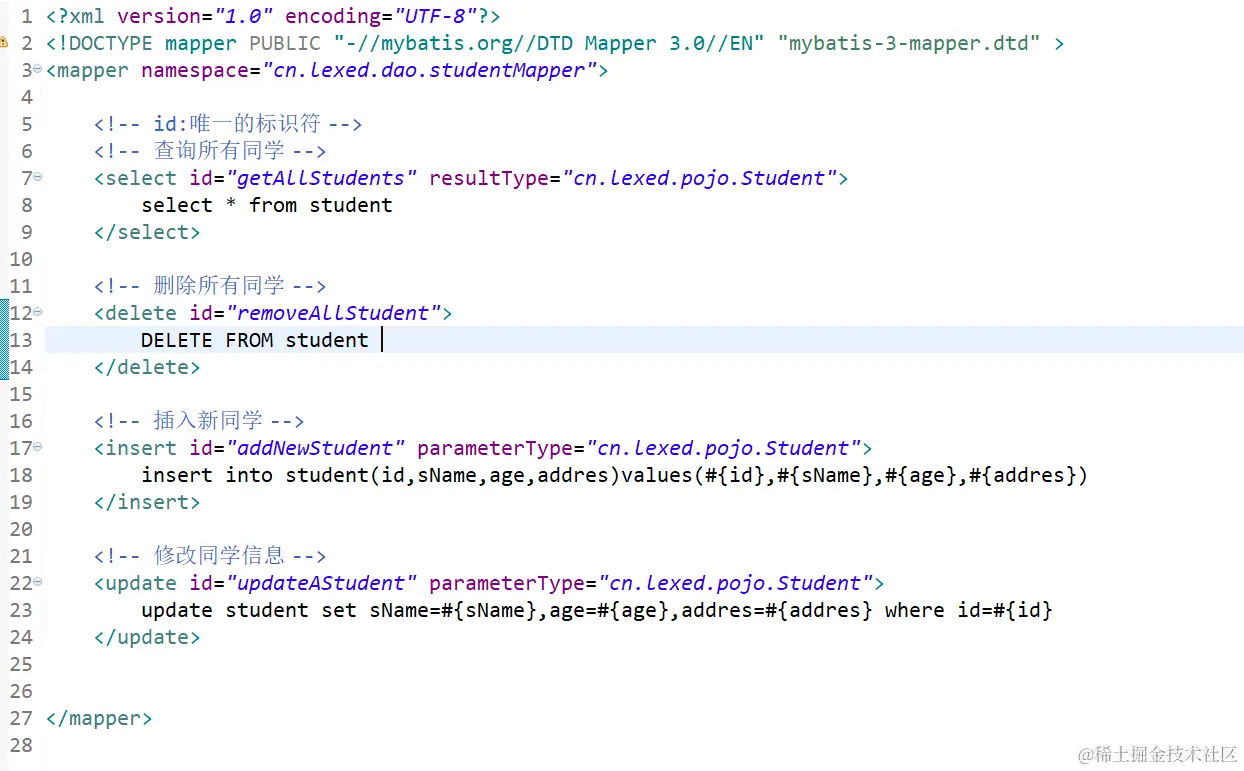Click the parameterType value on line 22
1244x771 pixels.
pyautogui.click(x=735, y=583)
